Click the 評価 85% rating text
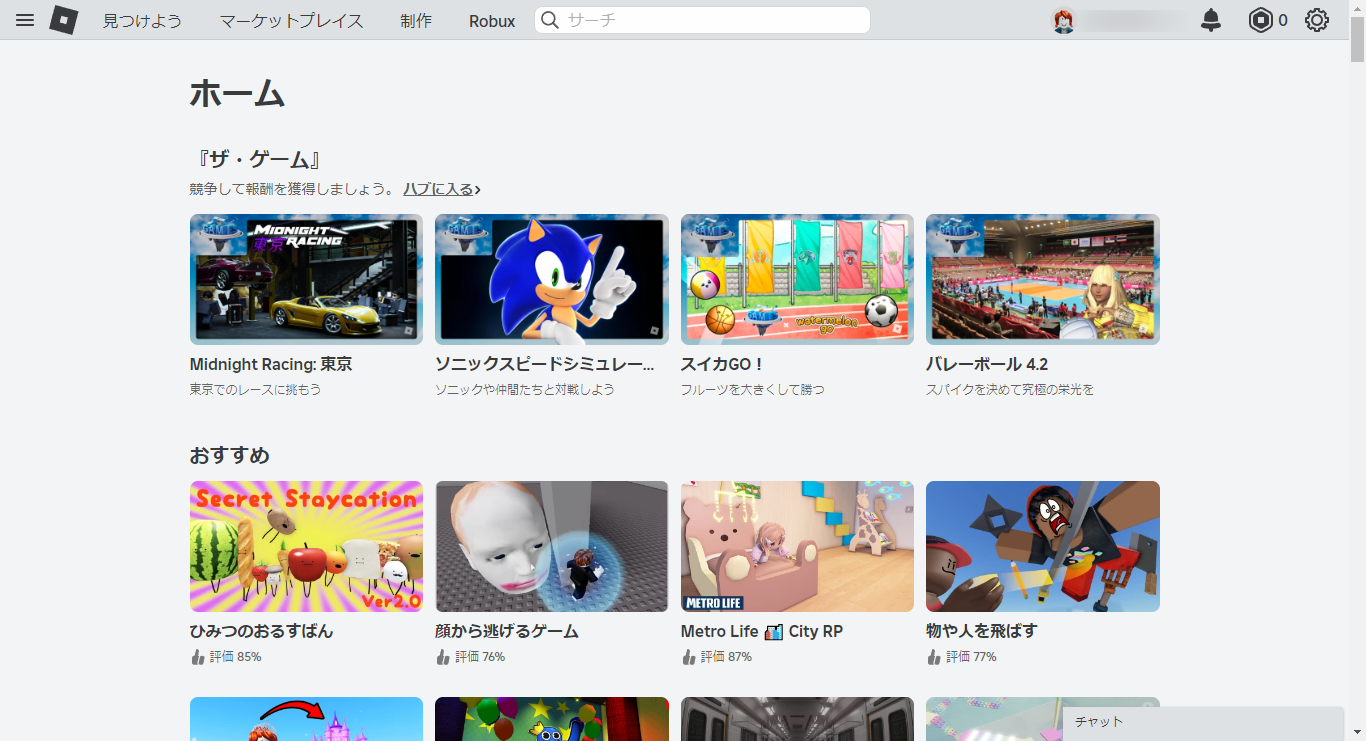The image size is (1366, 741). (236, 657)
